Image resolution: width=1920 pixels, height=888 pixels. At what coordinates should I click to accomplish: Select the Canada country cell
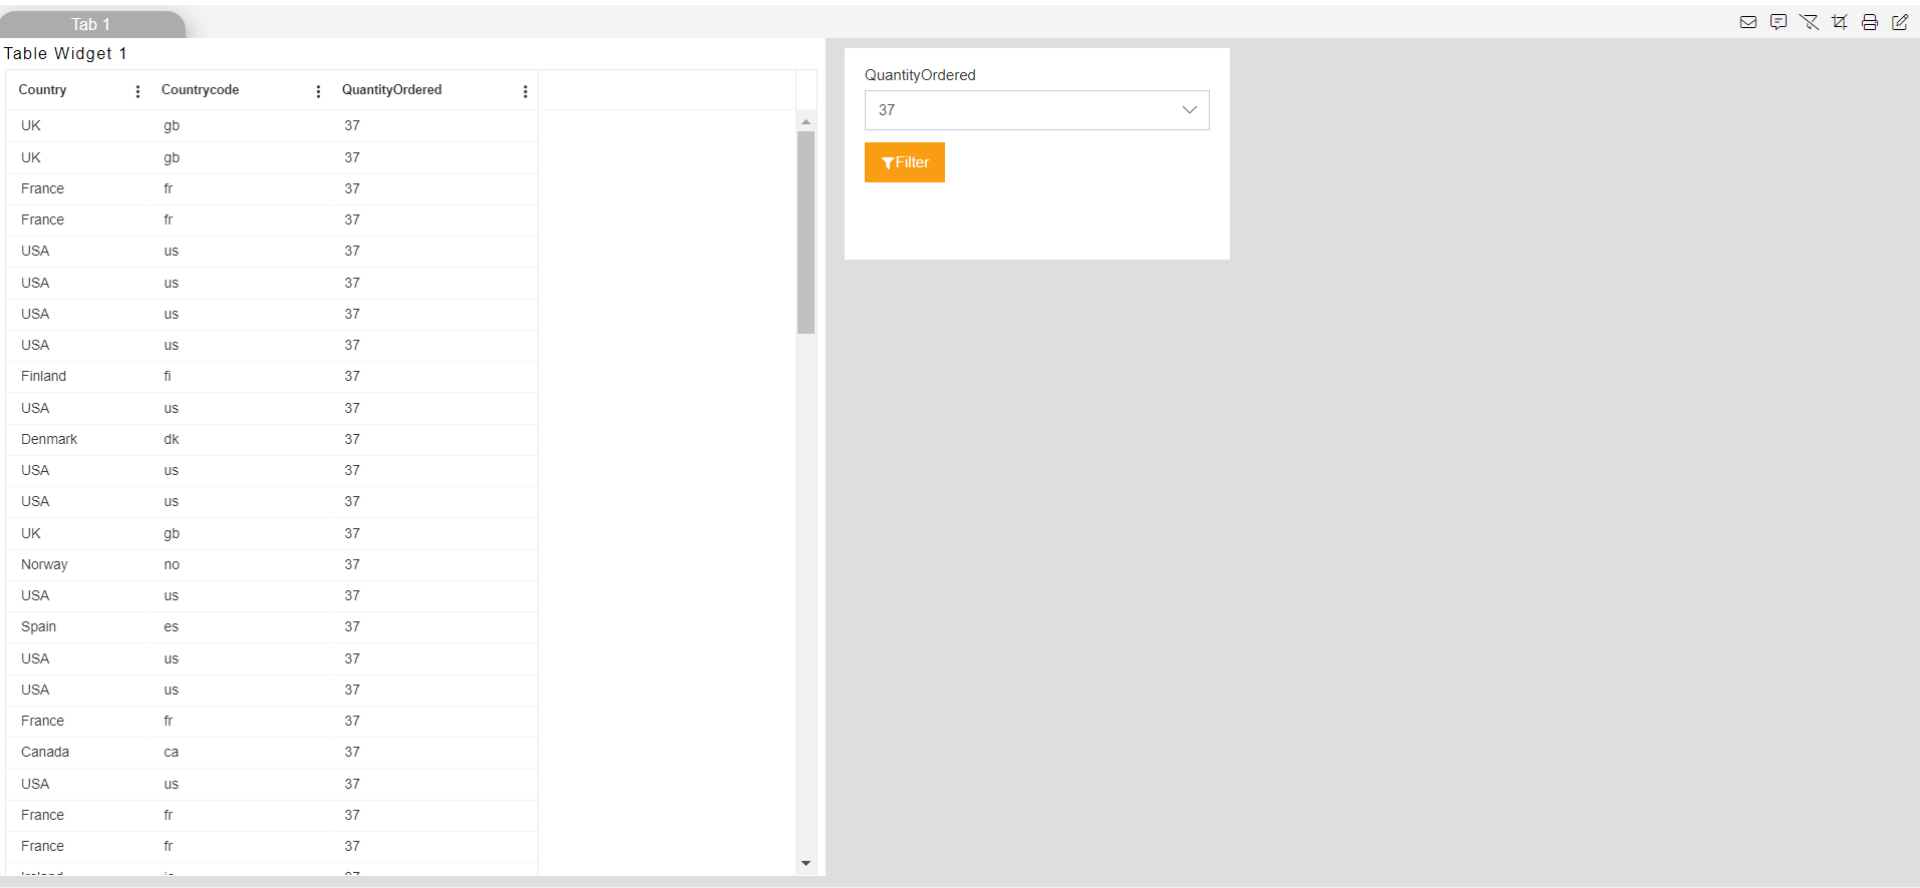45,752
